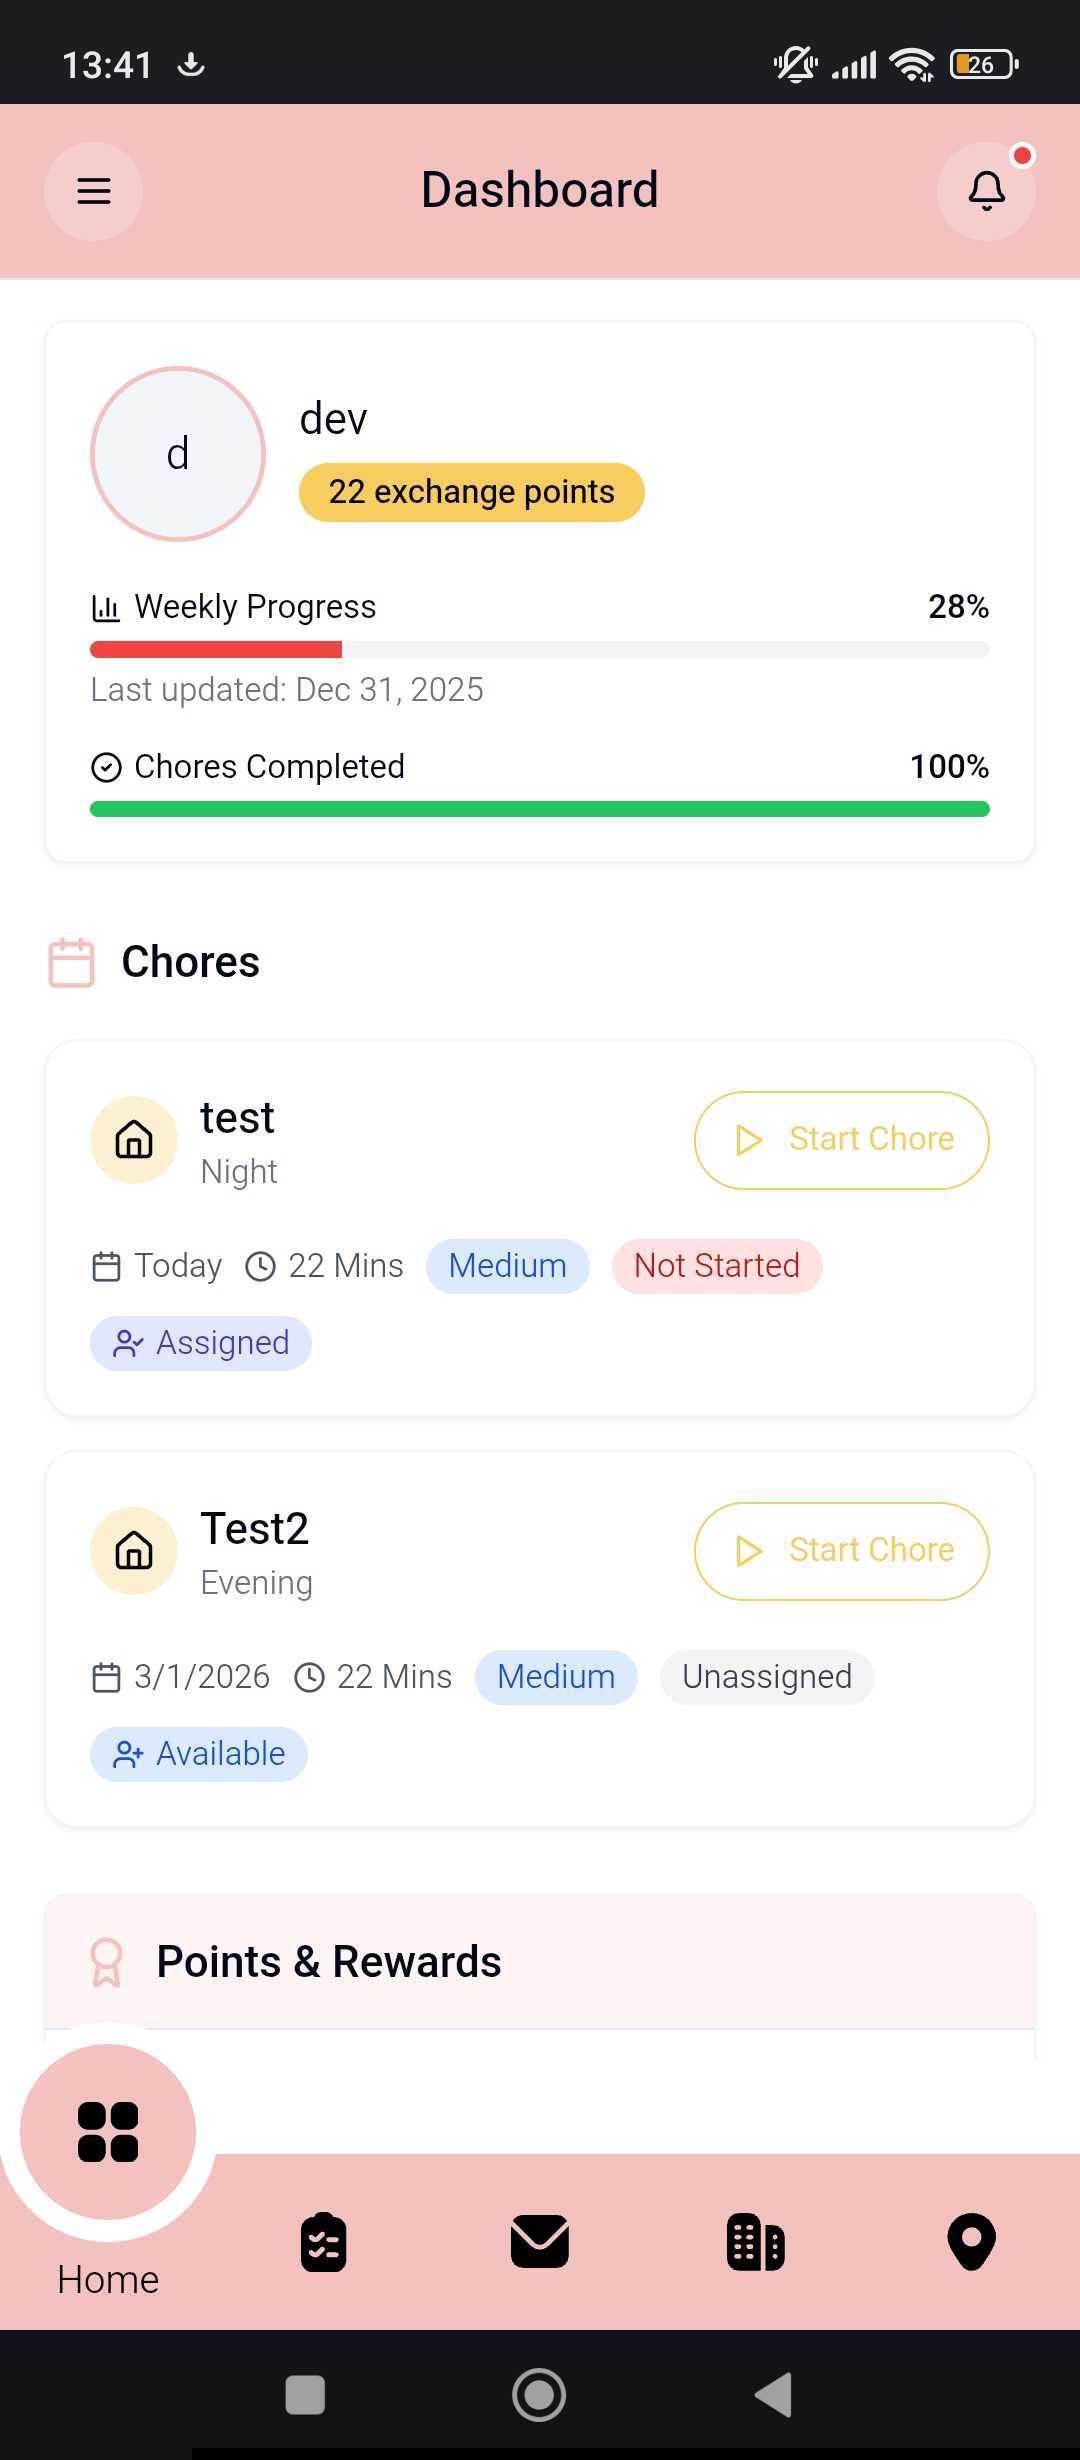Tap the house icon on Test2 chore

point(134,1551)
